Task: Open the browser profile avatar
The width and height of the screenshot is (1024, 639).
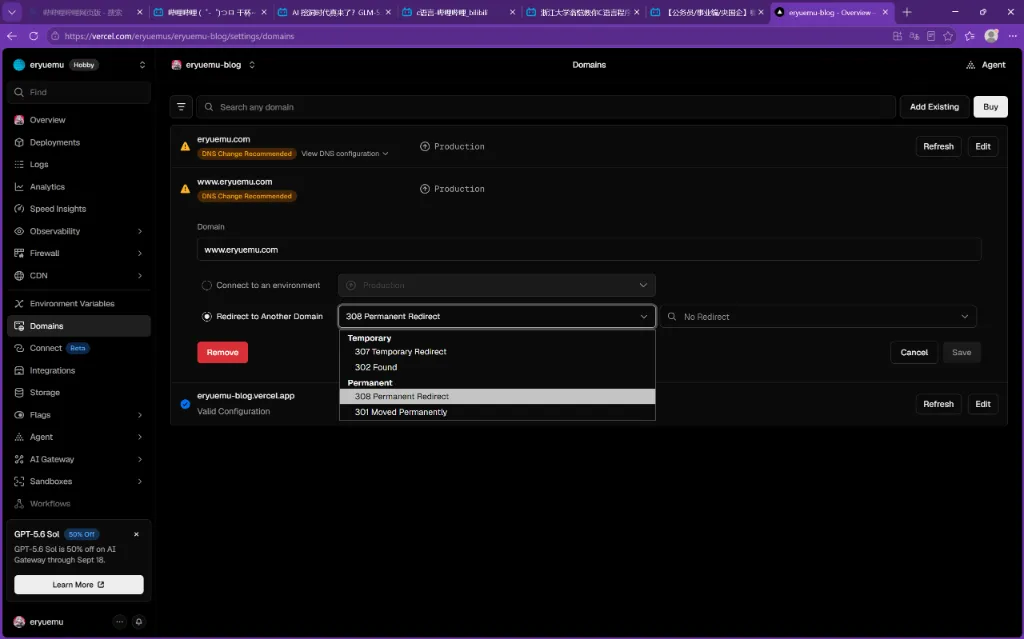Action: pyautogui.click(x=991, y=36)
